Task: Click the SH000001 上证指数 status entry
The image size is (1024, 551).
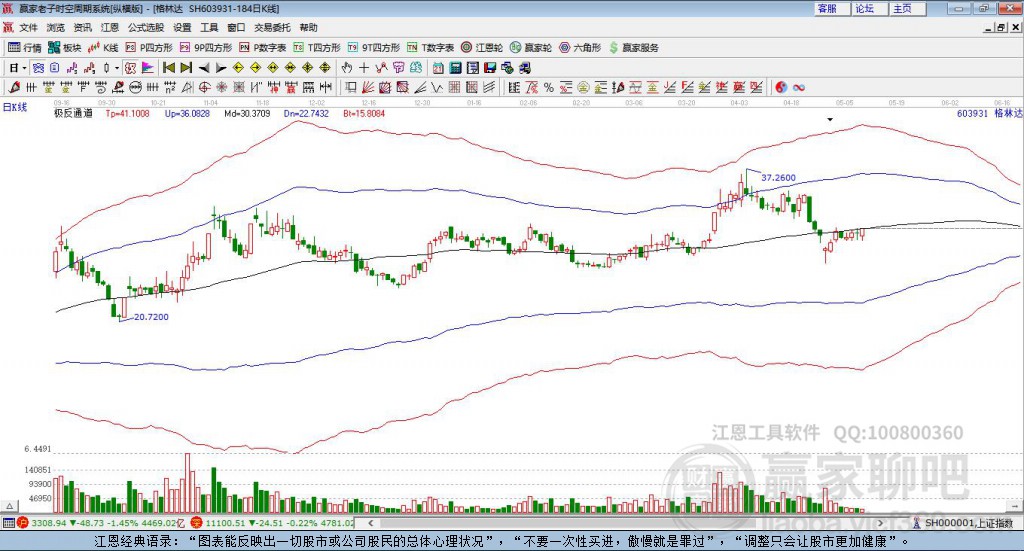Action: point(969,523)
